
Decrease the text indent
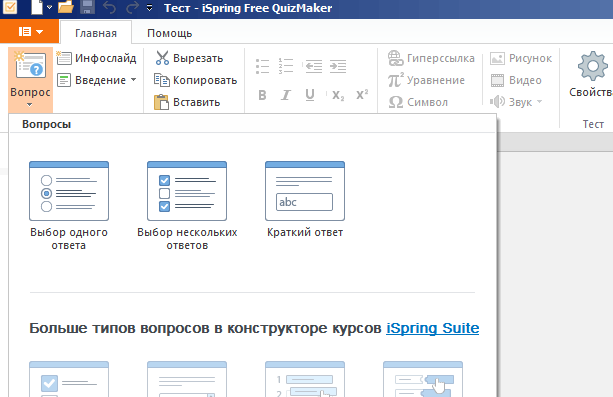tap(314, 66)
